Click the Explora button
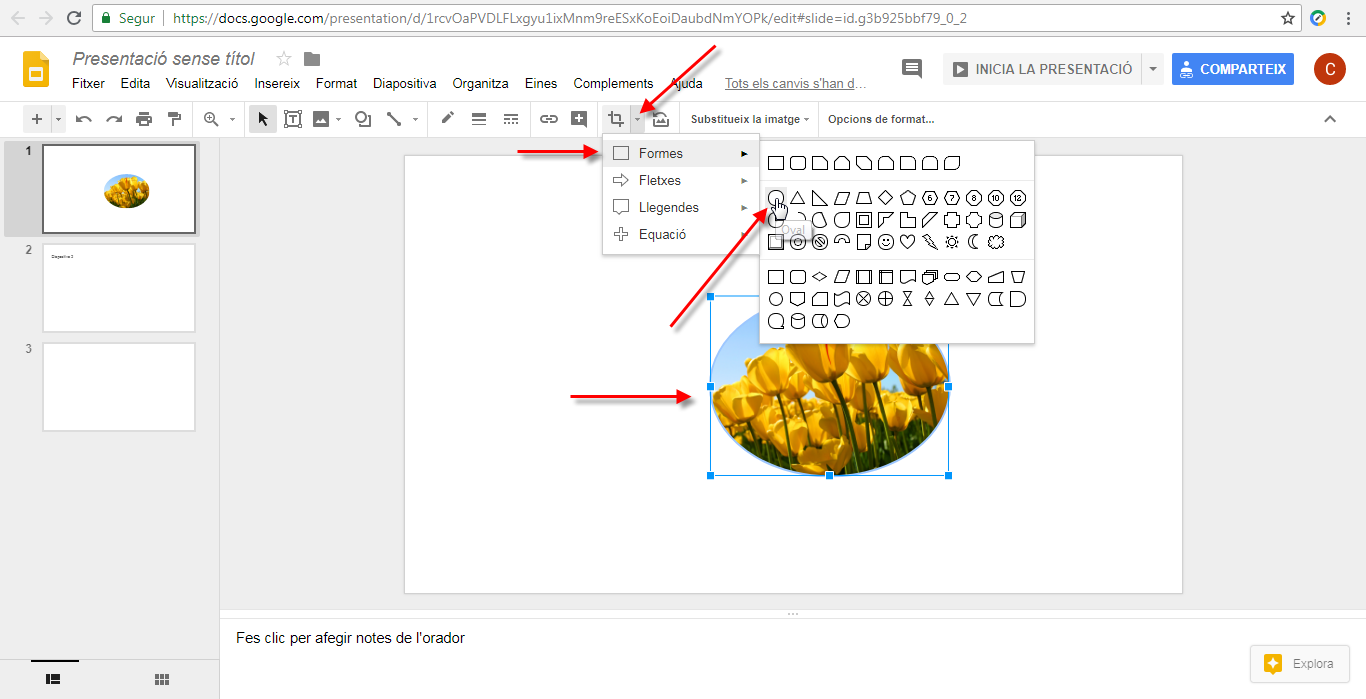The width and height of the screenshot is (1366, 699). click(1299, 663)
